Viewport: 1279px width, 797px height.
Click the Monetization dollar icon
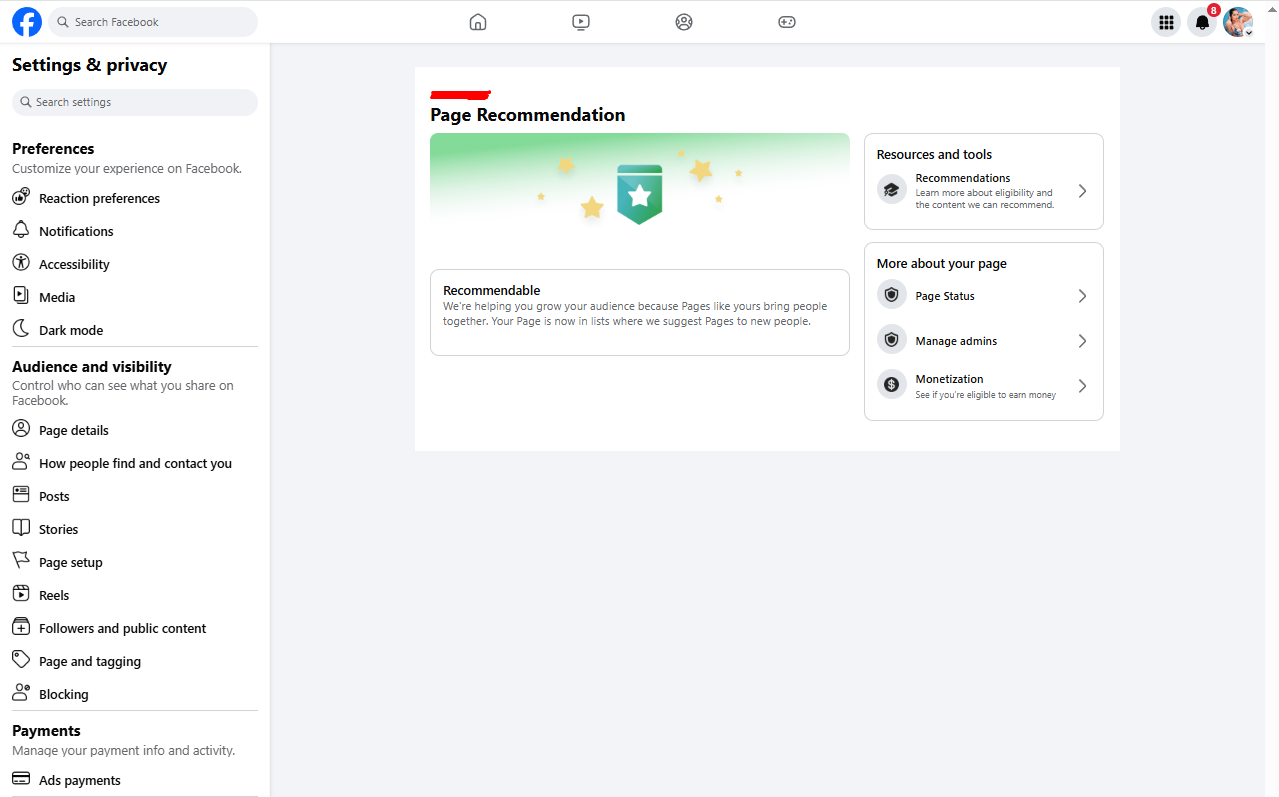891,385
